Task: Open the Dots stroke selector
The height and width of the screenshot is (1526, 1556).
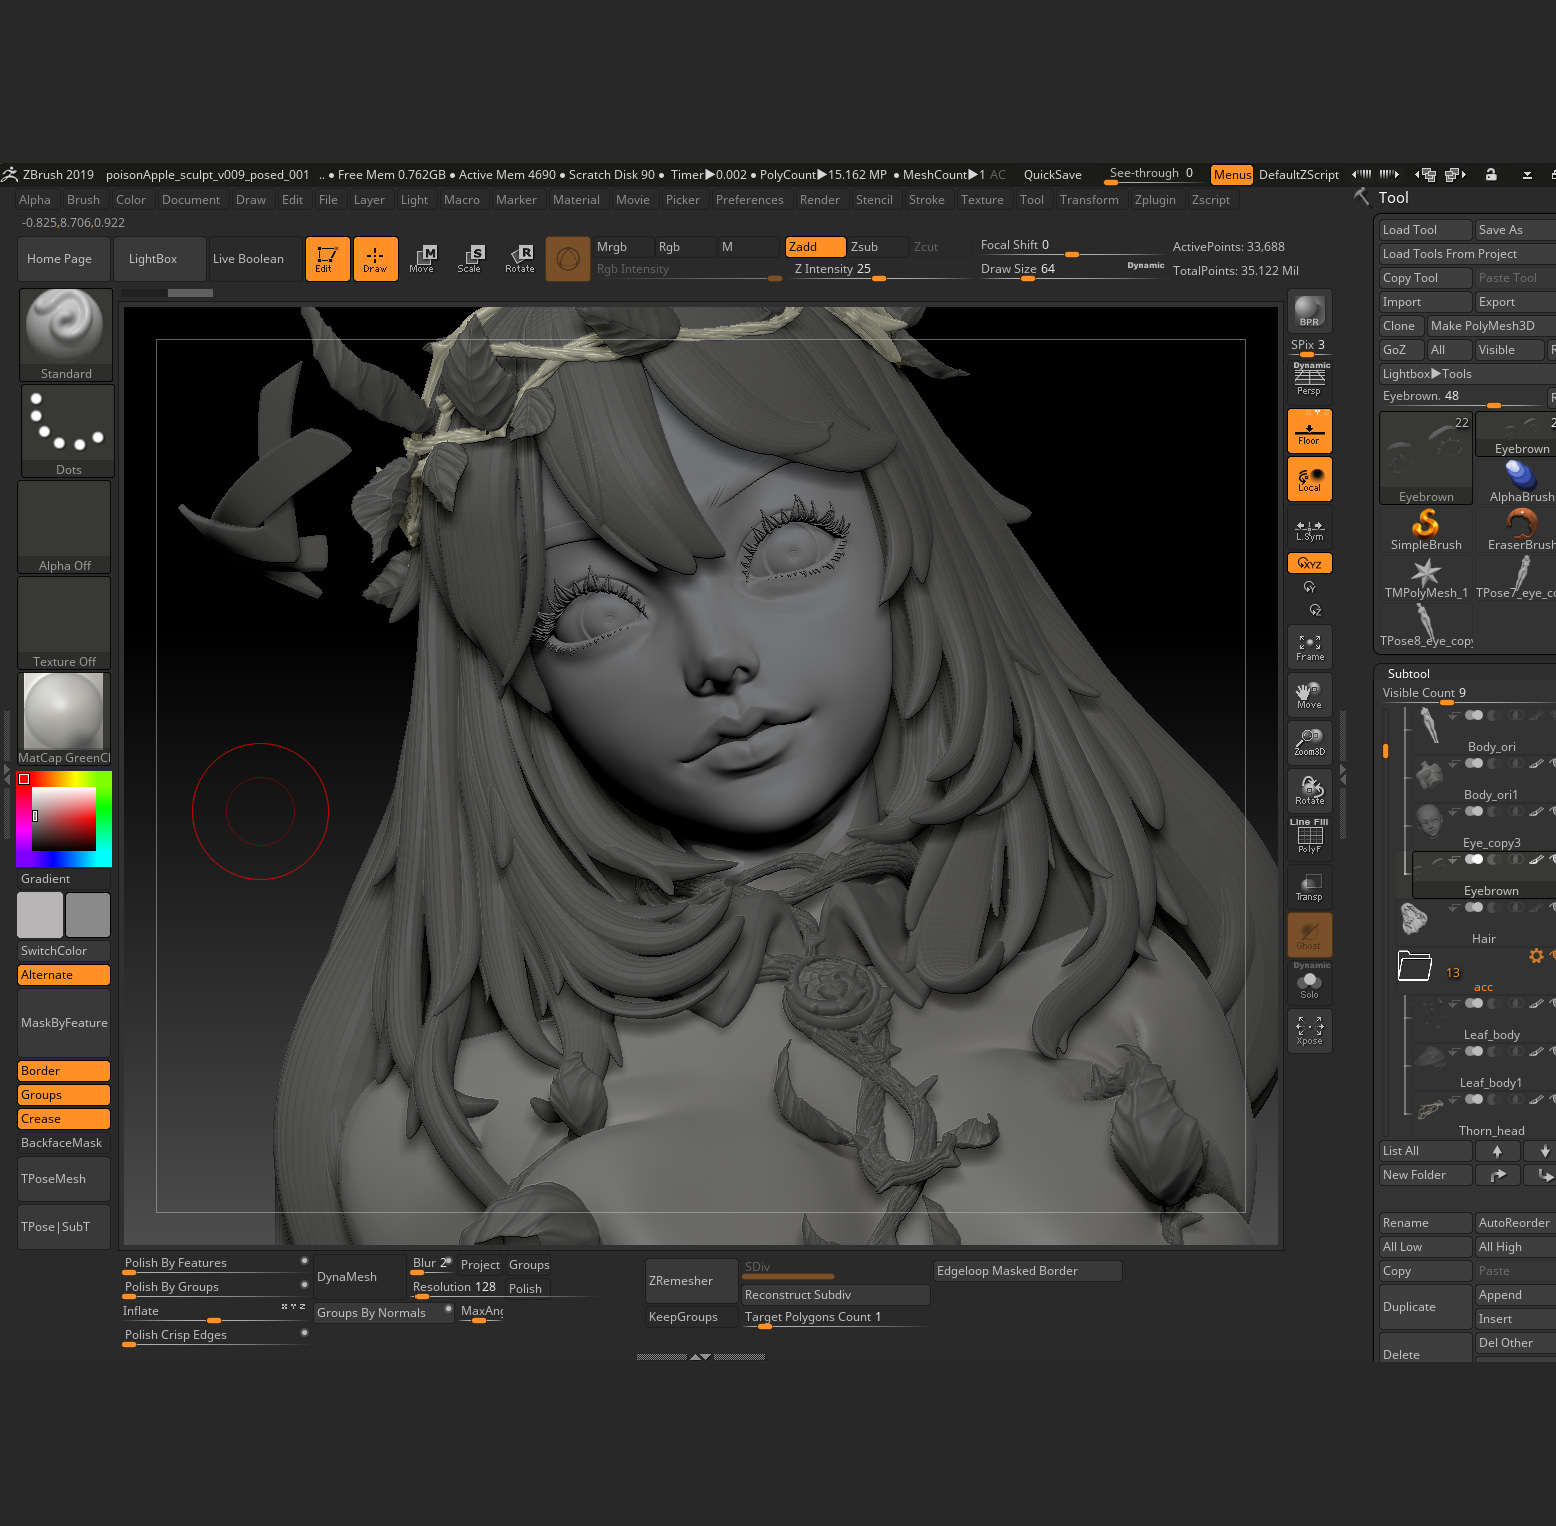Action: pyautogui.click(x=68, y=431)
